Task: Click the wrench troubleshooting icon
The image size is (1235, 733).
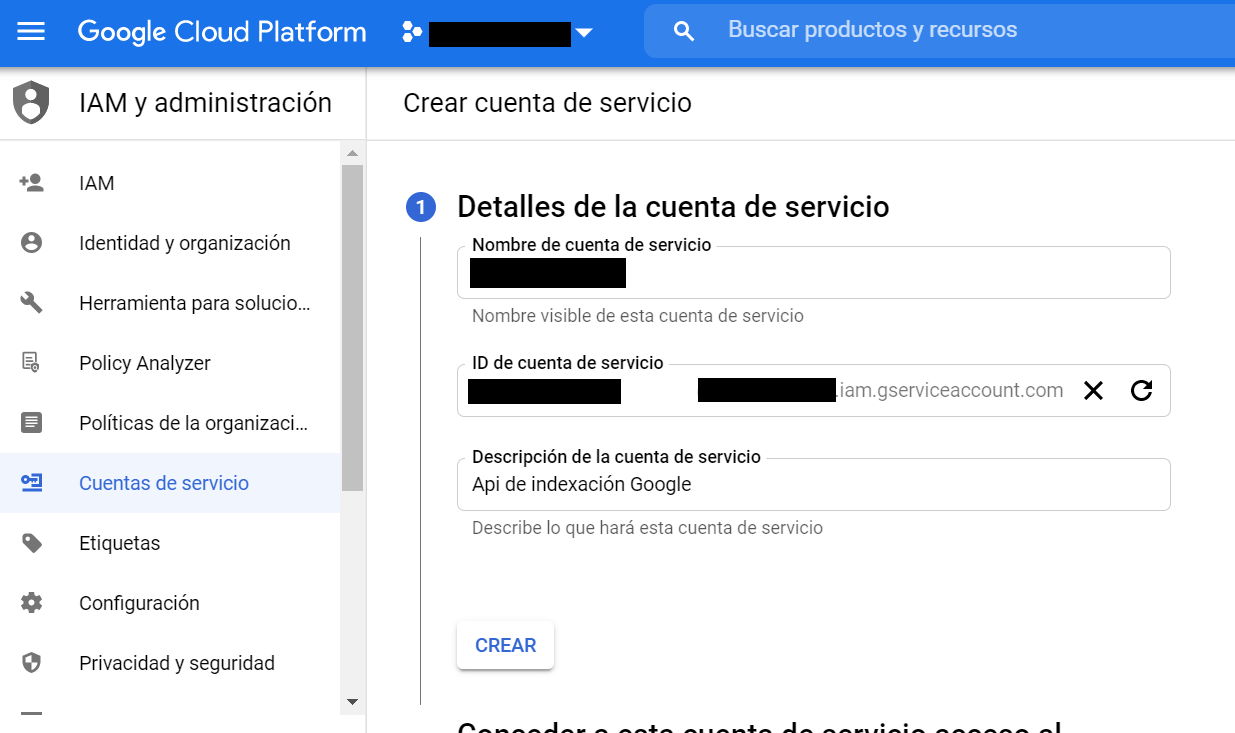Action: 31,303
